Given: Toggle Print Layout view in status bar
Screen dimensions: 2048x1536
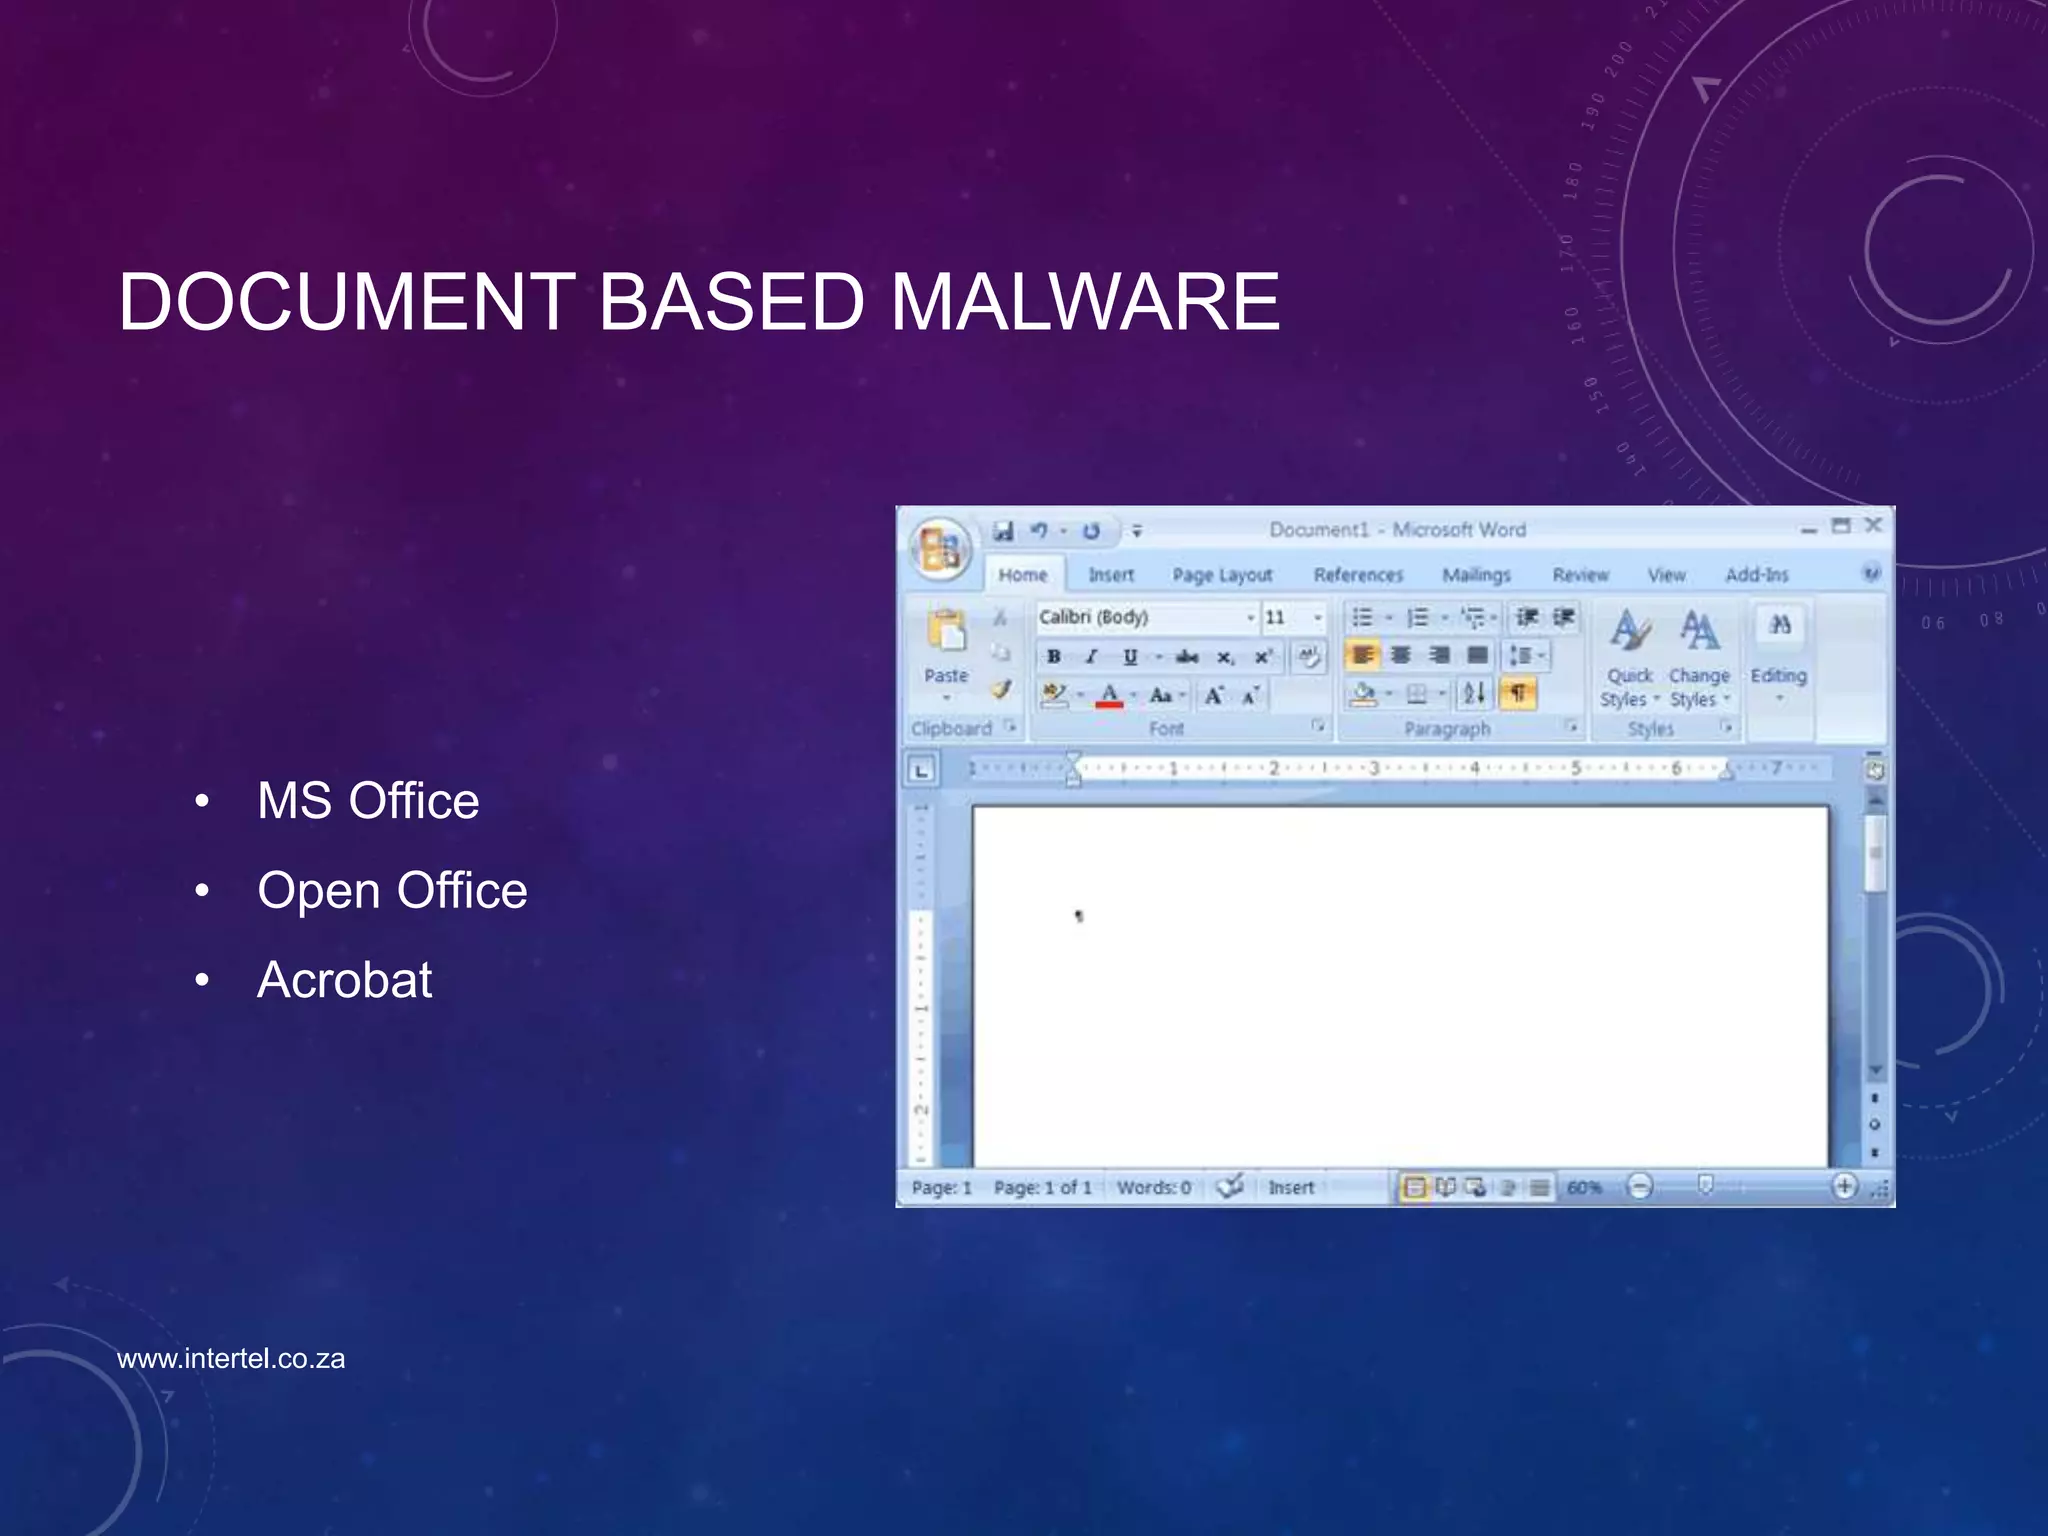Looking at the screenshot, I should click(x=1414, y=1187).
